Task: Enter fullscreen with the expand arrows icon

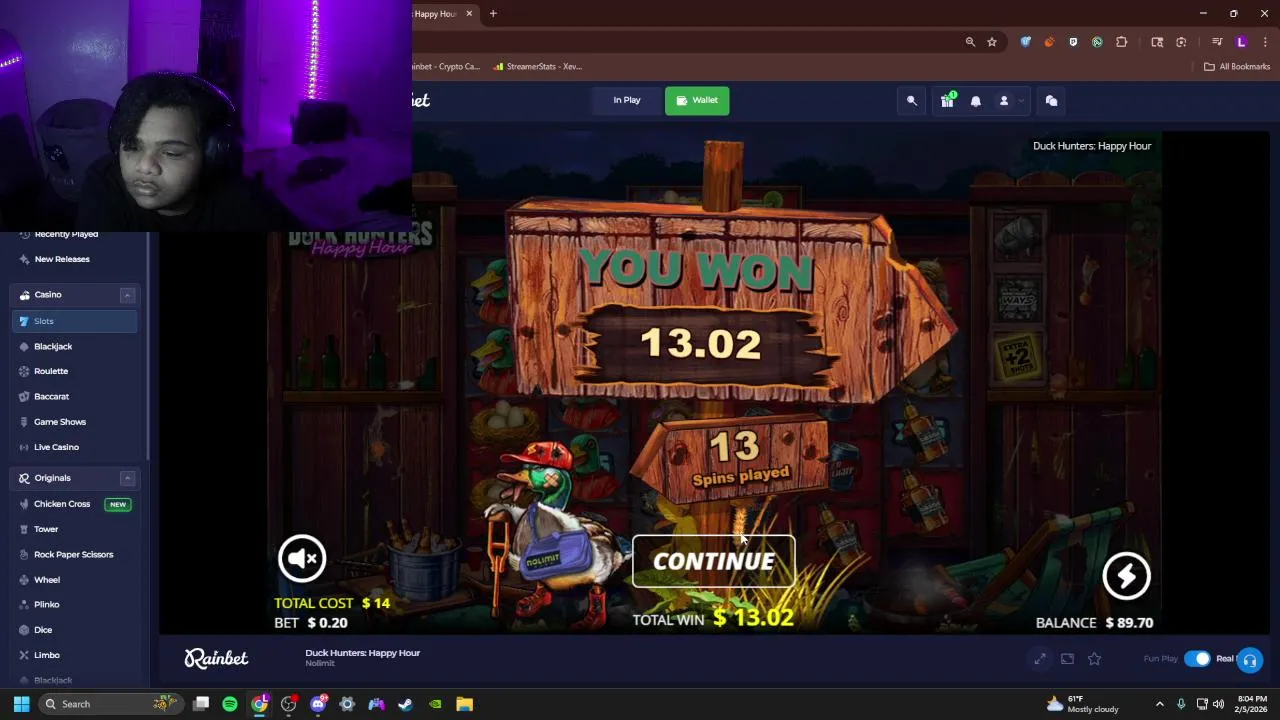Action: 1040,658
